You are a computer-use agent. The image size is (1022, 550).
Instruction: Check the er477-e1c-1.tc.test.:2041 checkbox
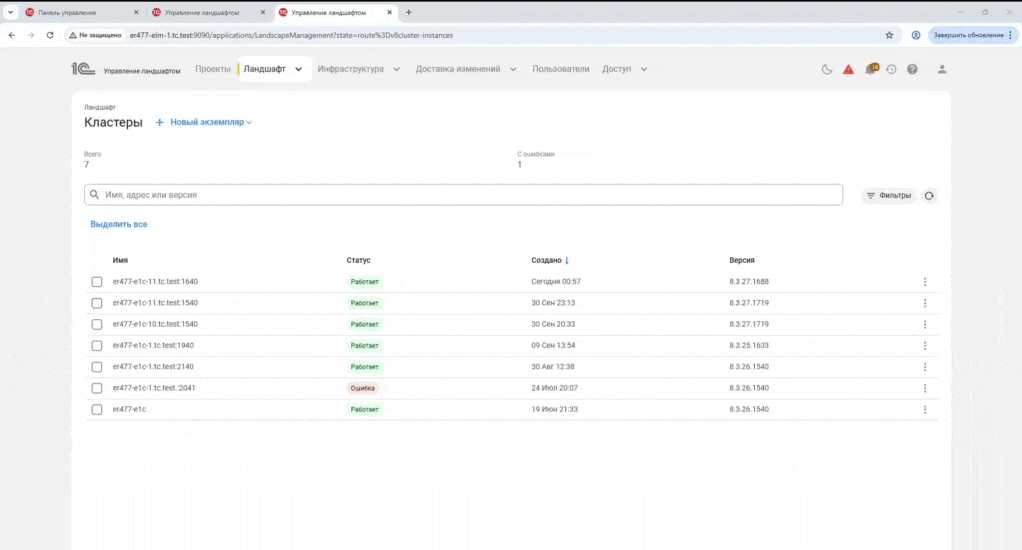[96, 388]
